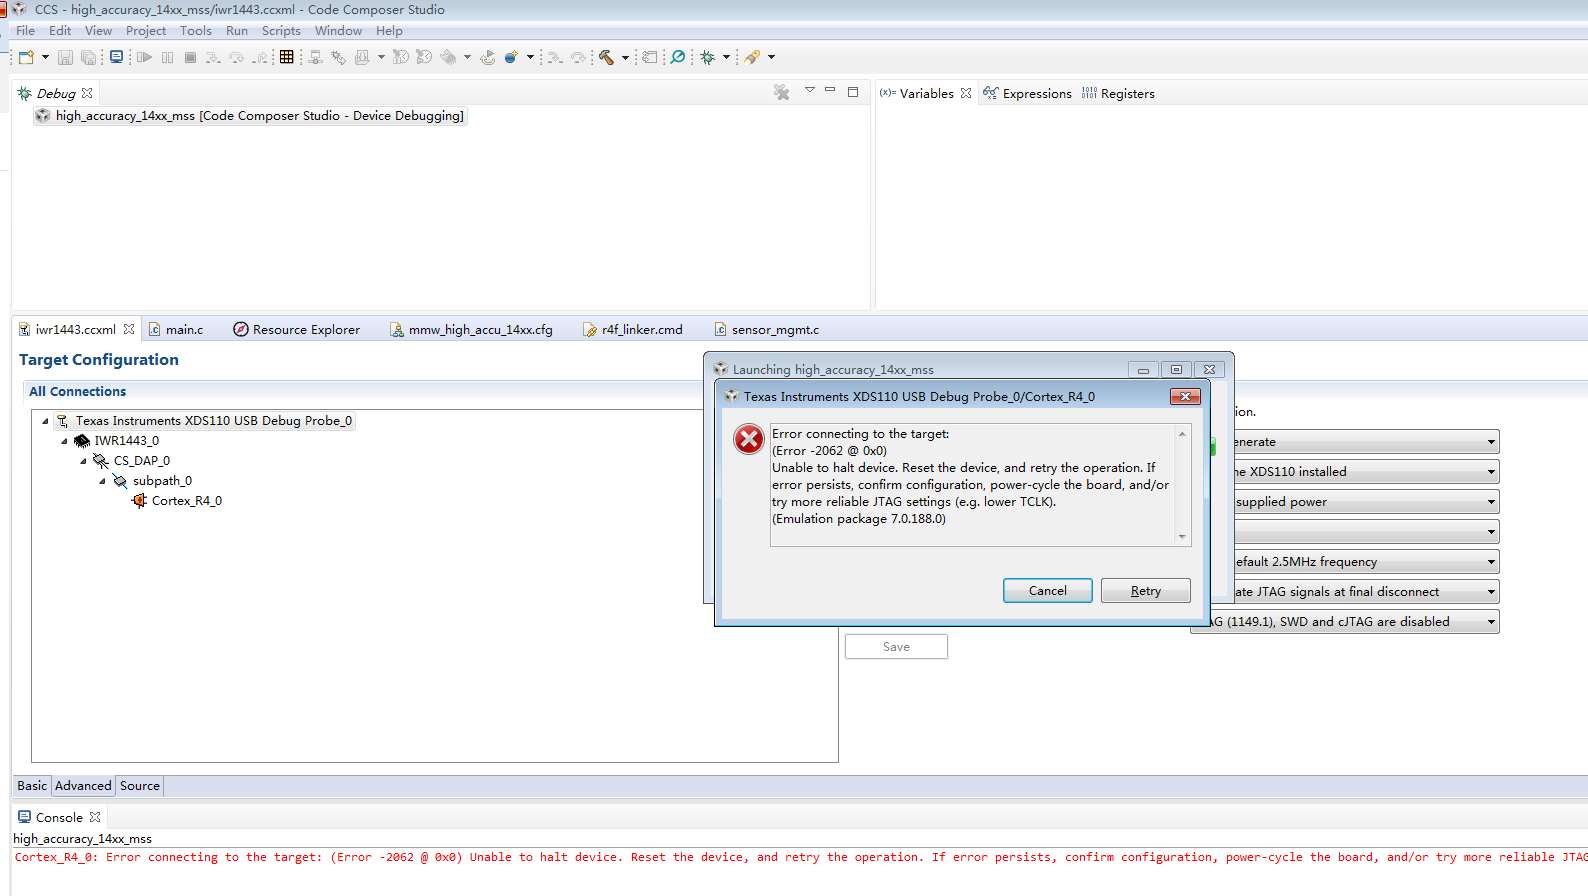
Task: Open the 'XDS110 installed' dropdown
Action: [1491, 472]
